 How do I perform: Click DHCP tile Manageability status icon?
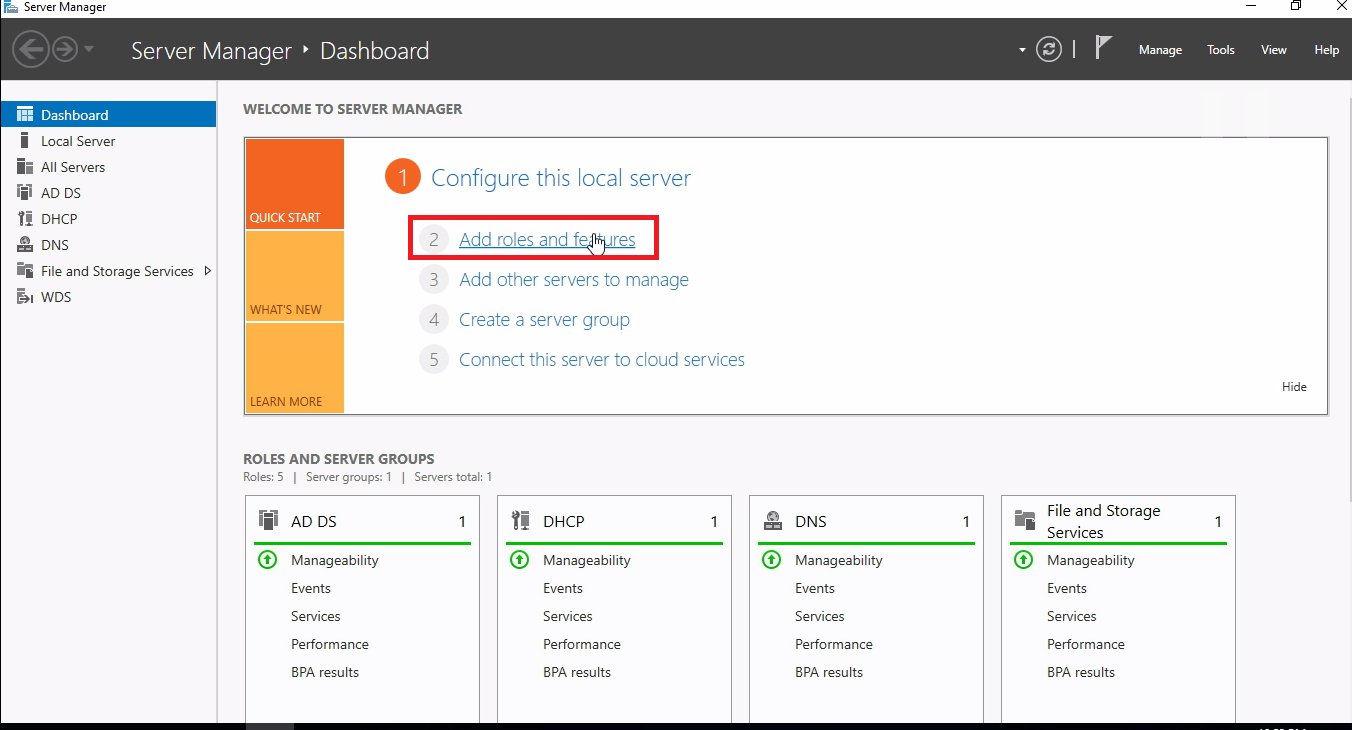point(519,560)
